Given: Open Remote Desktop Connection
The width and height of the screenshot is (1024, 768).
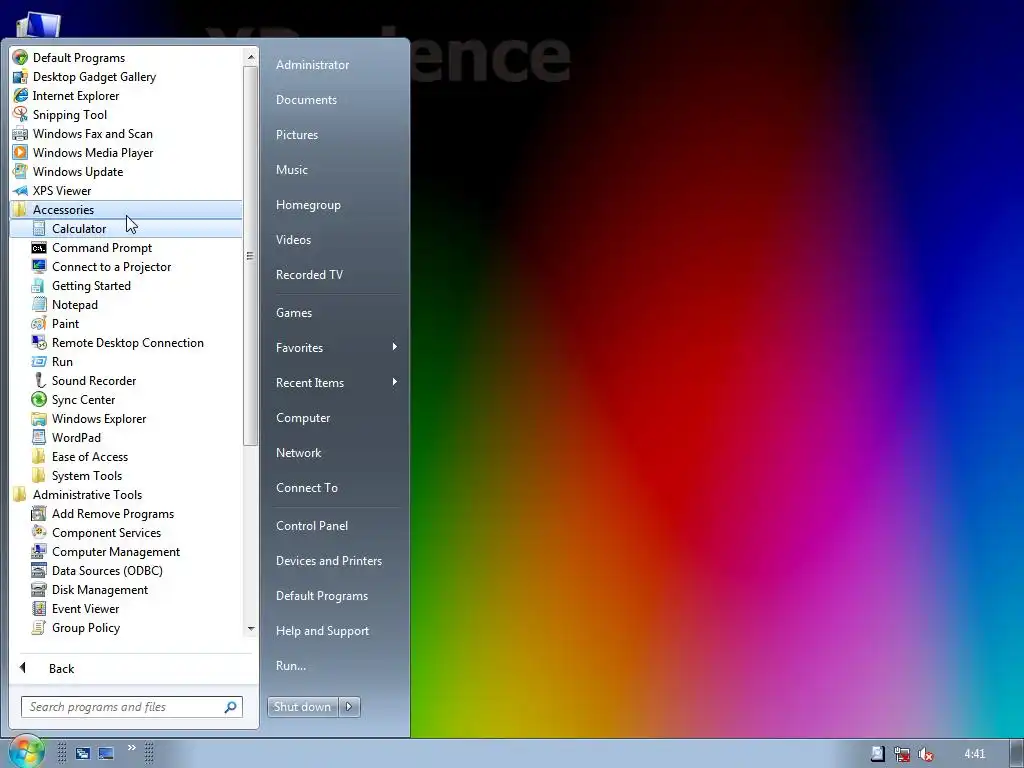Looking at the screenshot, I should 126,343.
